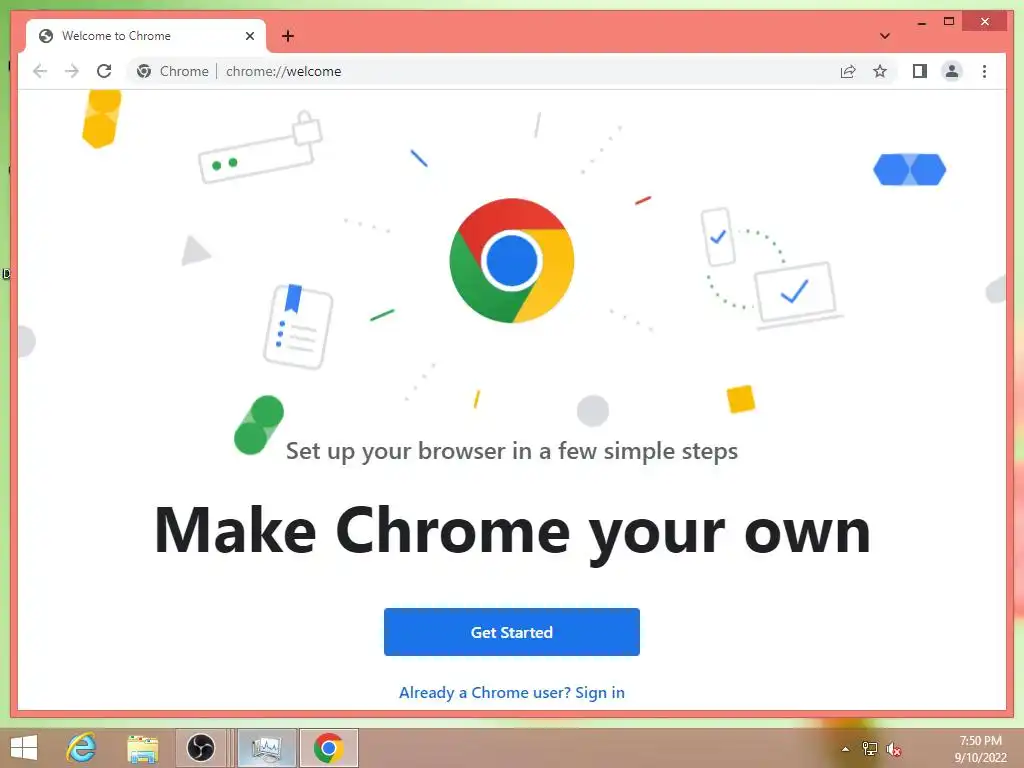Launch Internet Explorer from the taskbar
The height and width of the screenshot is (768, 1024).
[x=82, y=748]
